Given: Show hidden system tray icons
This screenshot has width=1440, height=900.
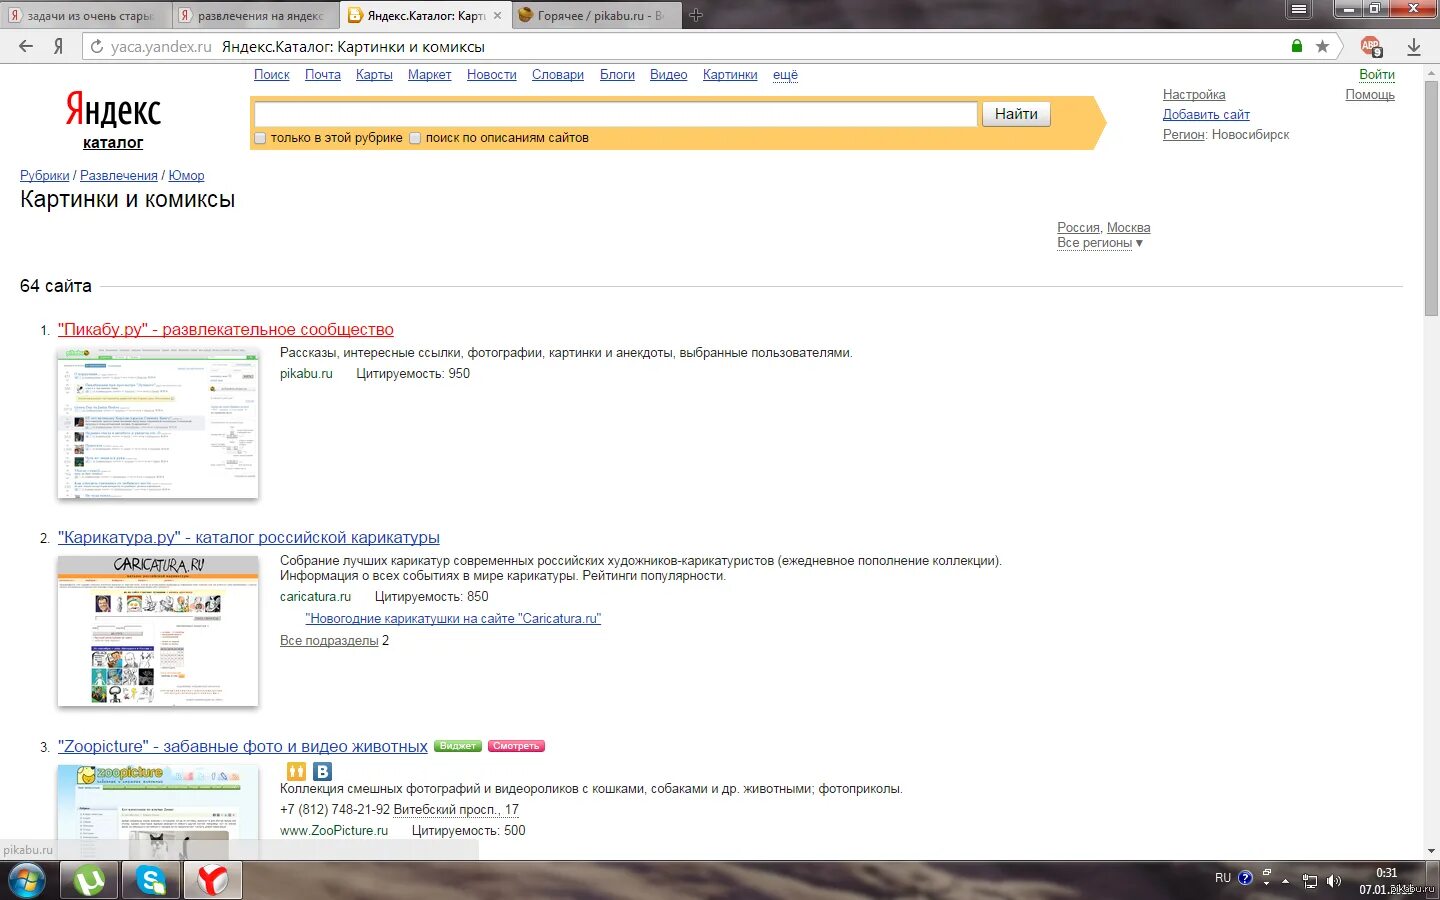Looking at the screenshot, I should [1286, 881].
